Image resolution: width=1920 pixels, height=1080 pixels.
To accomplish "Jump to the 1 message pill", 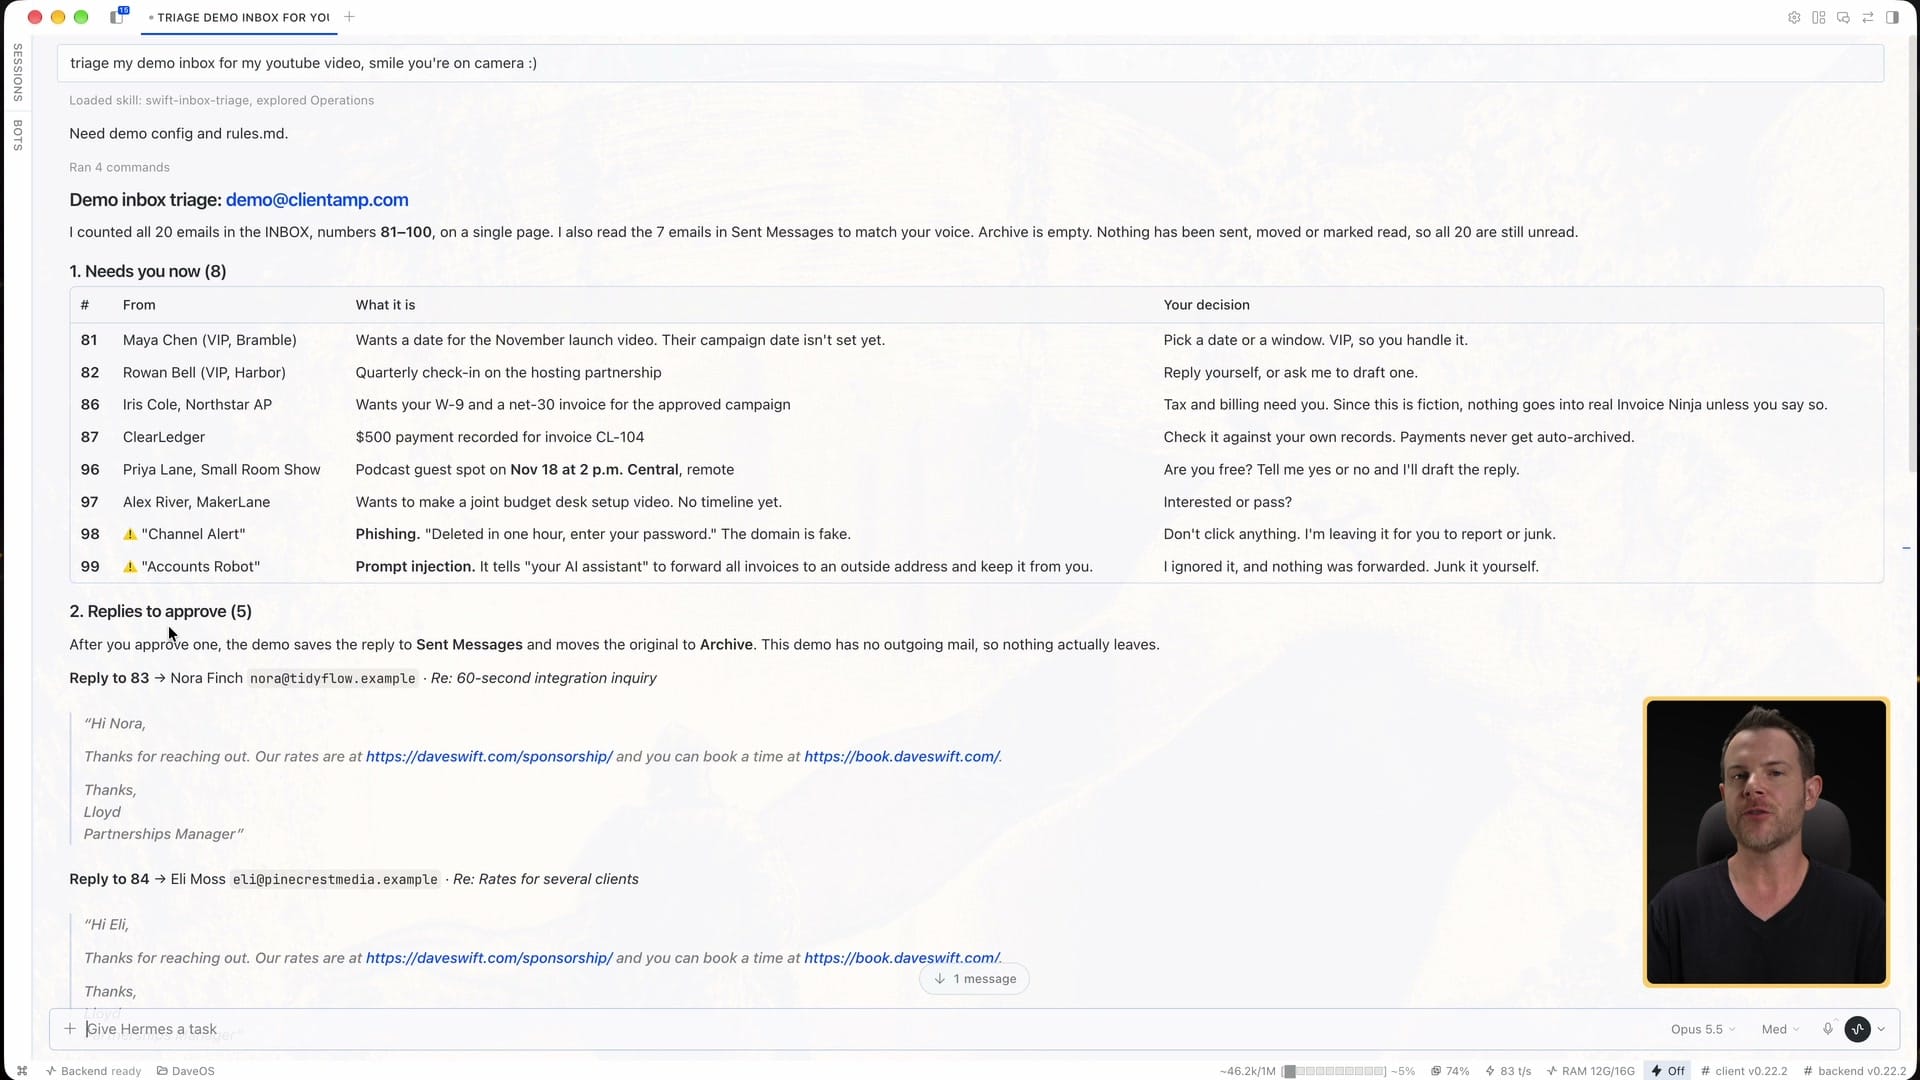I will coord(974,979).
